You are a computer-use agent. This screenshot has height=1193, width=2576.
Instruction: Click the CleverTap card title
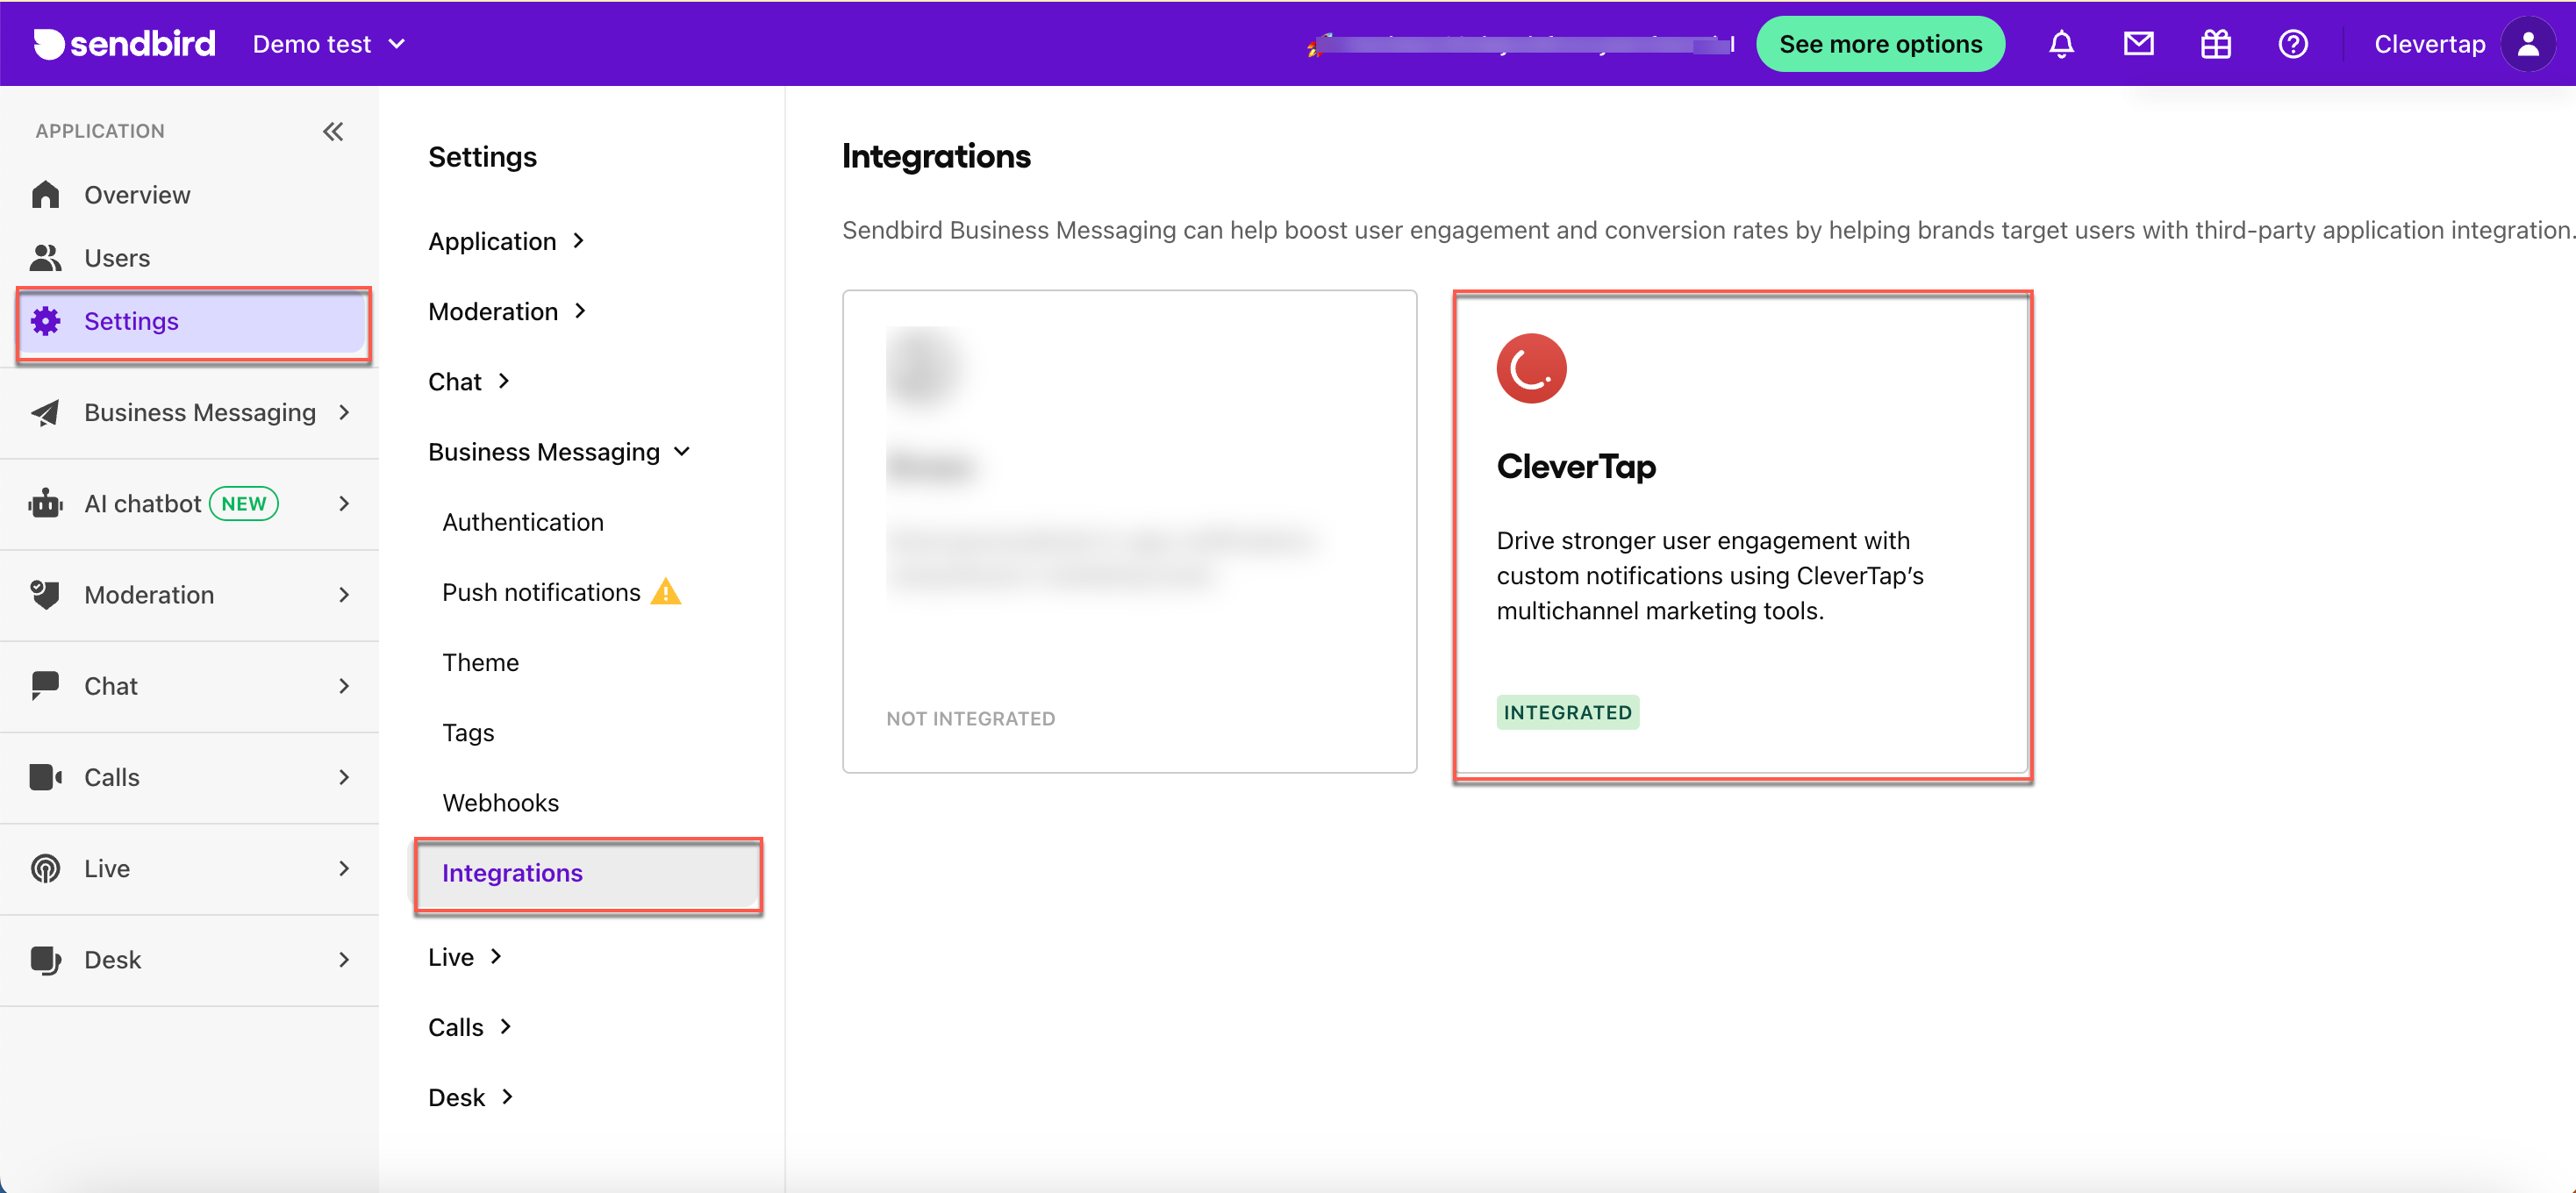pos(1575,466)
